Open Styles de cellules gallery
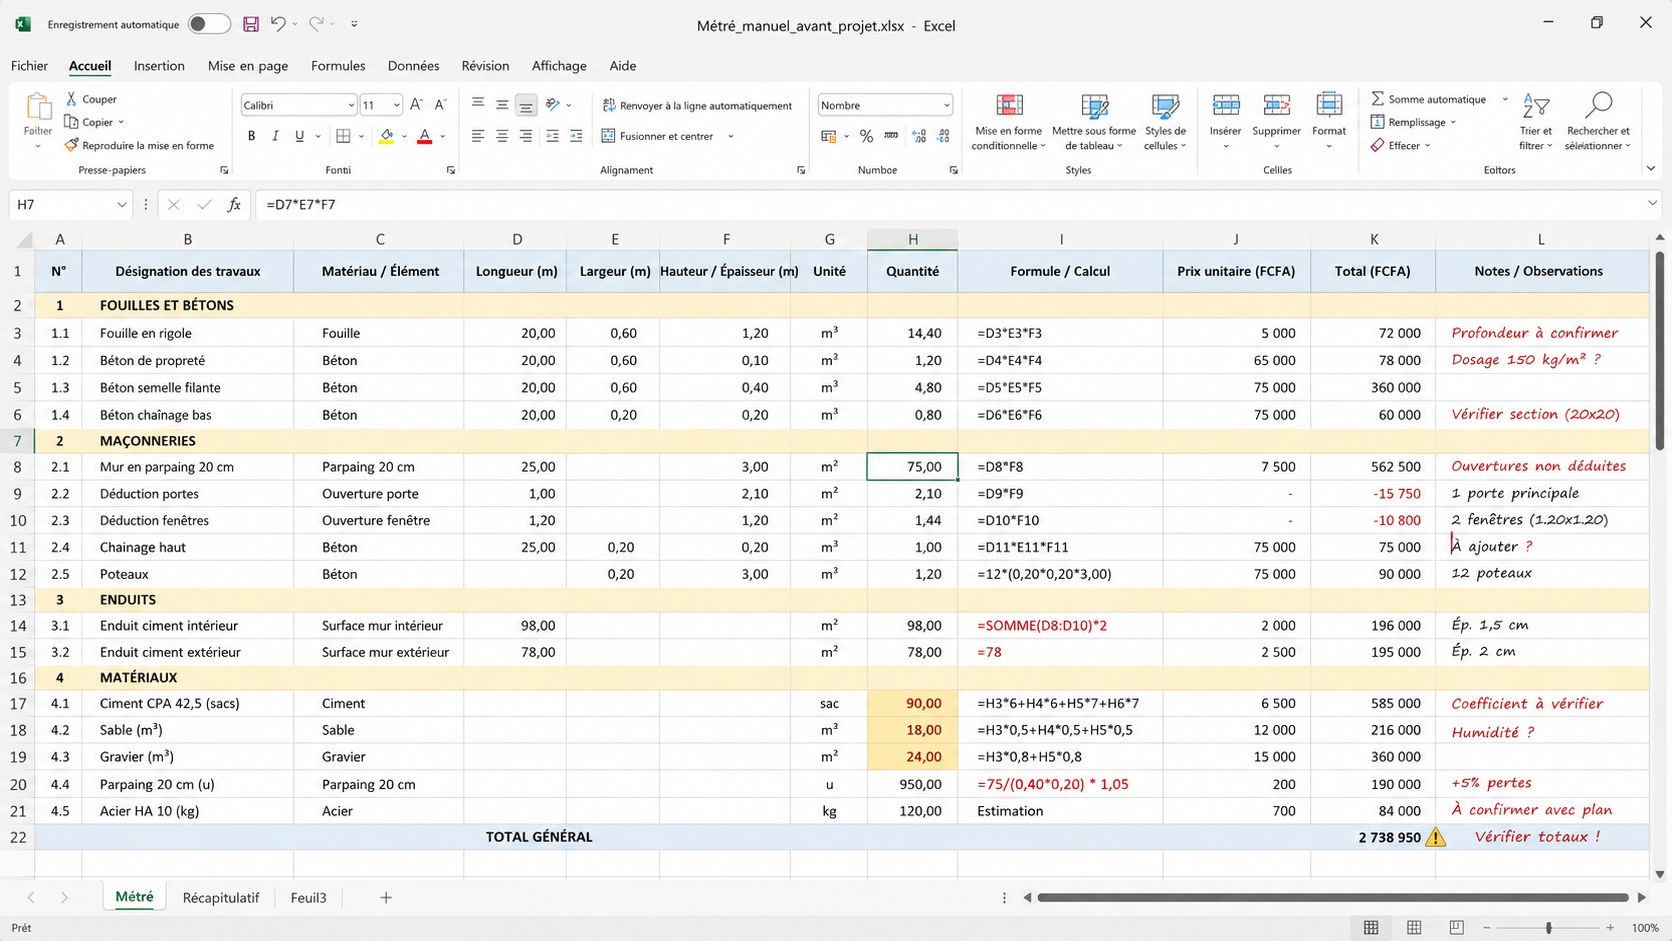 1165,122
